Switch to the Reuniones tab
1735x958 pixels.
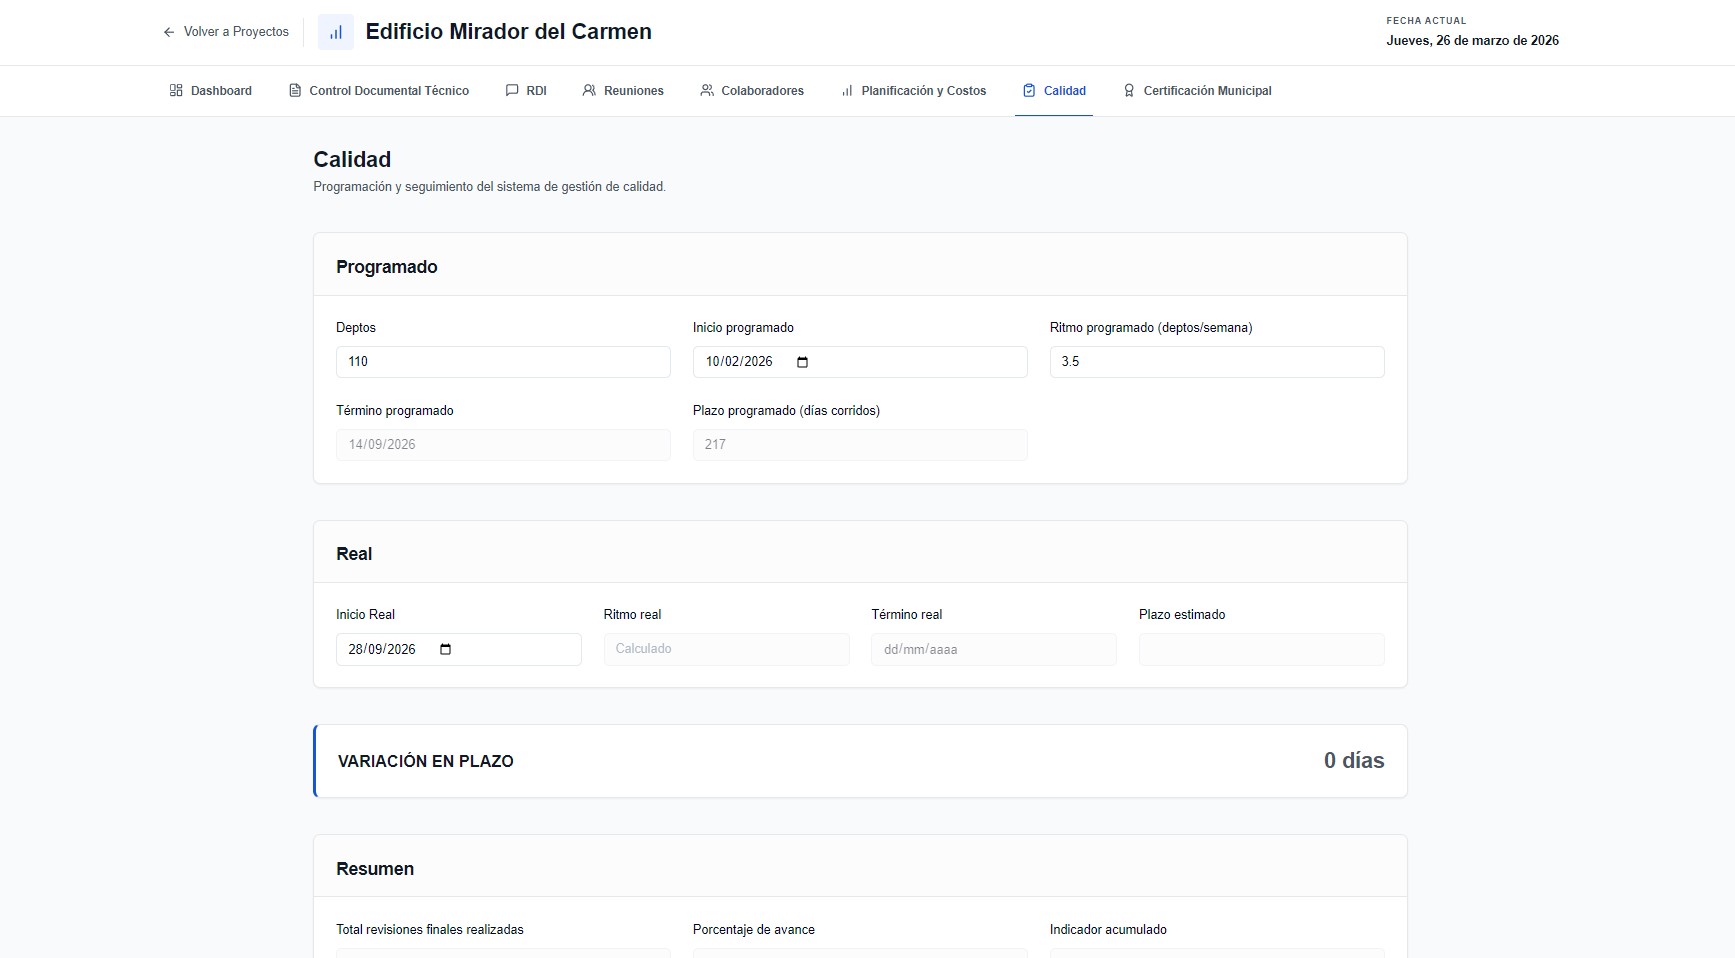pyautogui.click(x=623, y=90)
